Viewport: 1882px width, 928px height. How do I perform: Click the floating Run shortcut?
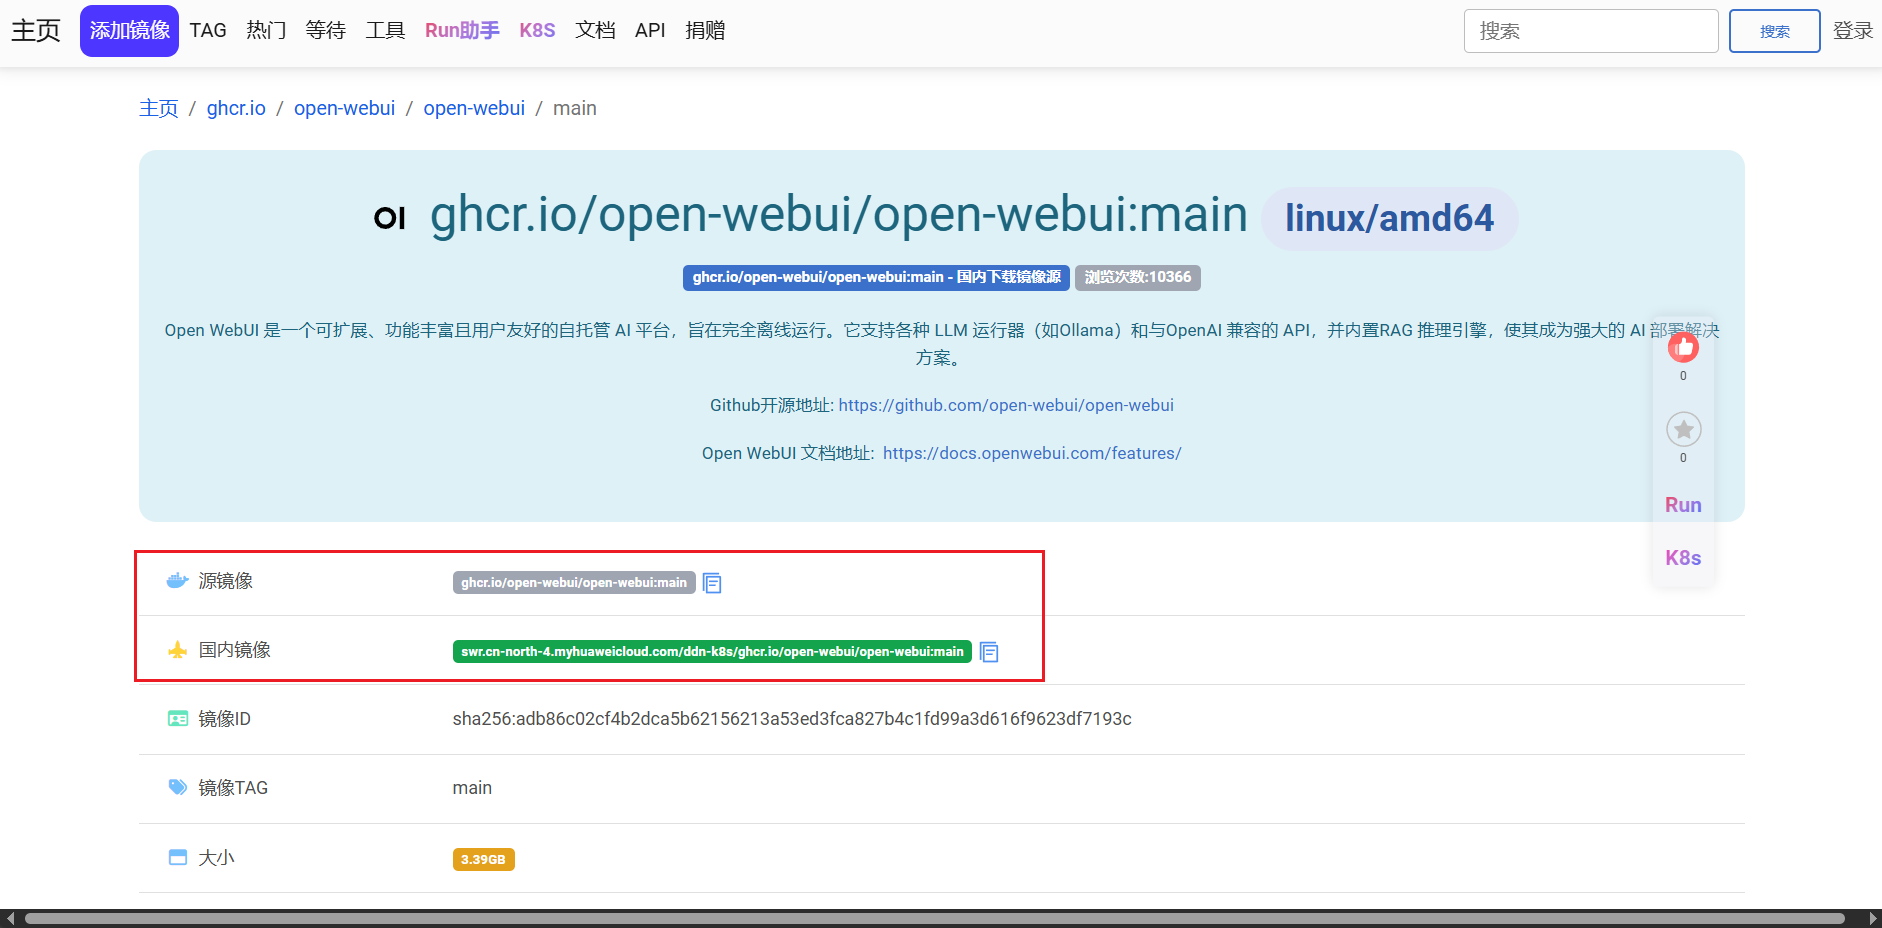[x=1683, y=505]
